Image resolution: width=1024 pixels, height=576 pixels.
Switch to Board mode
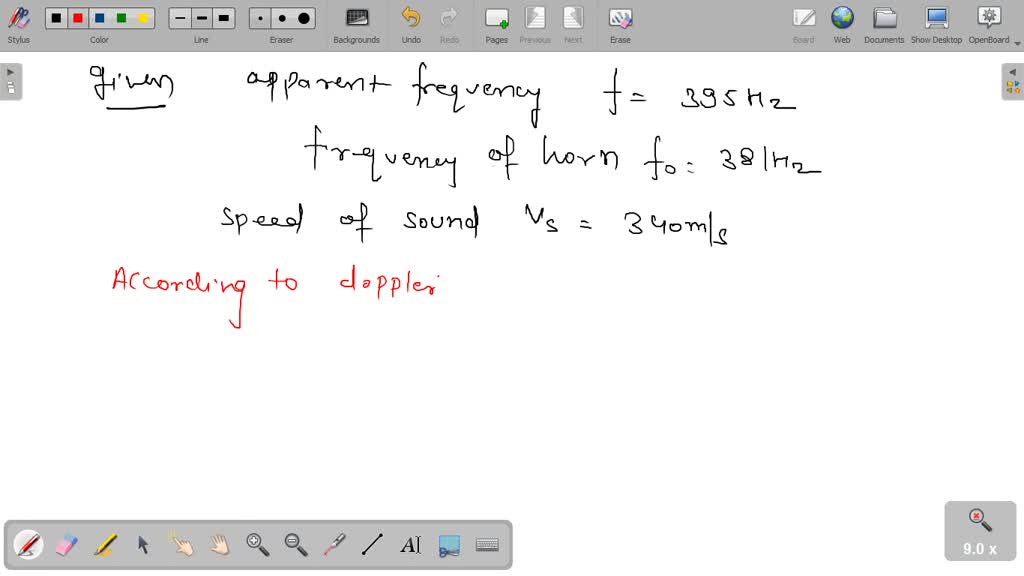pos(803,25)
